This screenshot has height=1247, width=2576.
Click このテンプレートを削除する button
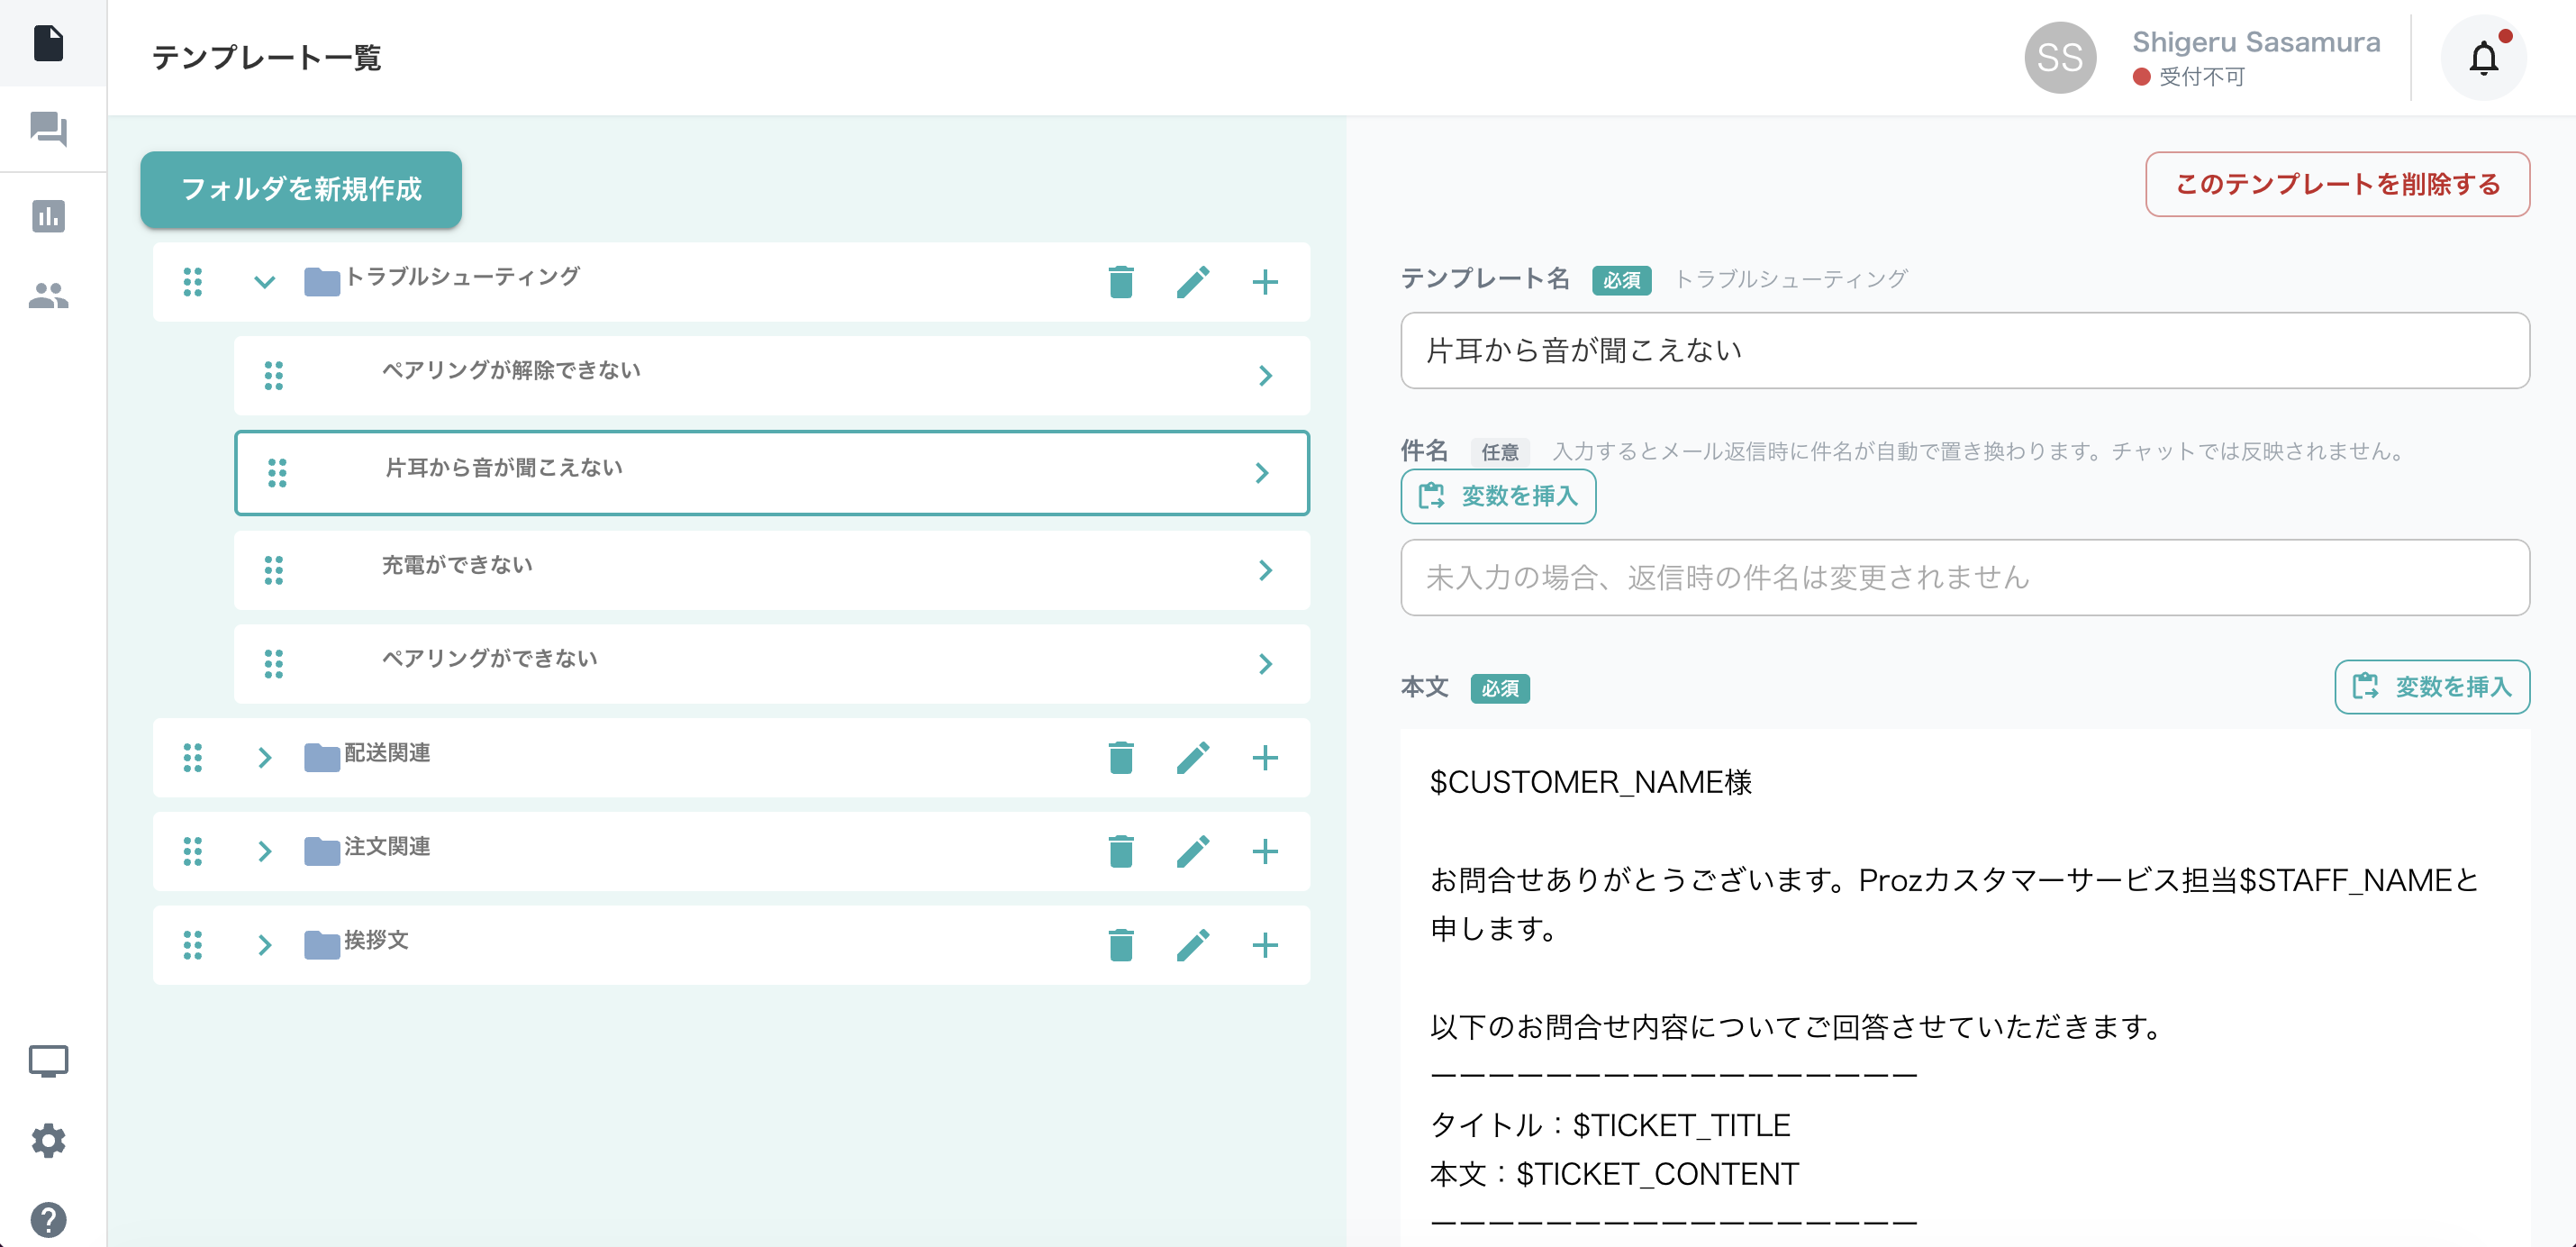[x=2337, y=184]
